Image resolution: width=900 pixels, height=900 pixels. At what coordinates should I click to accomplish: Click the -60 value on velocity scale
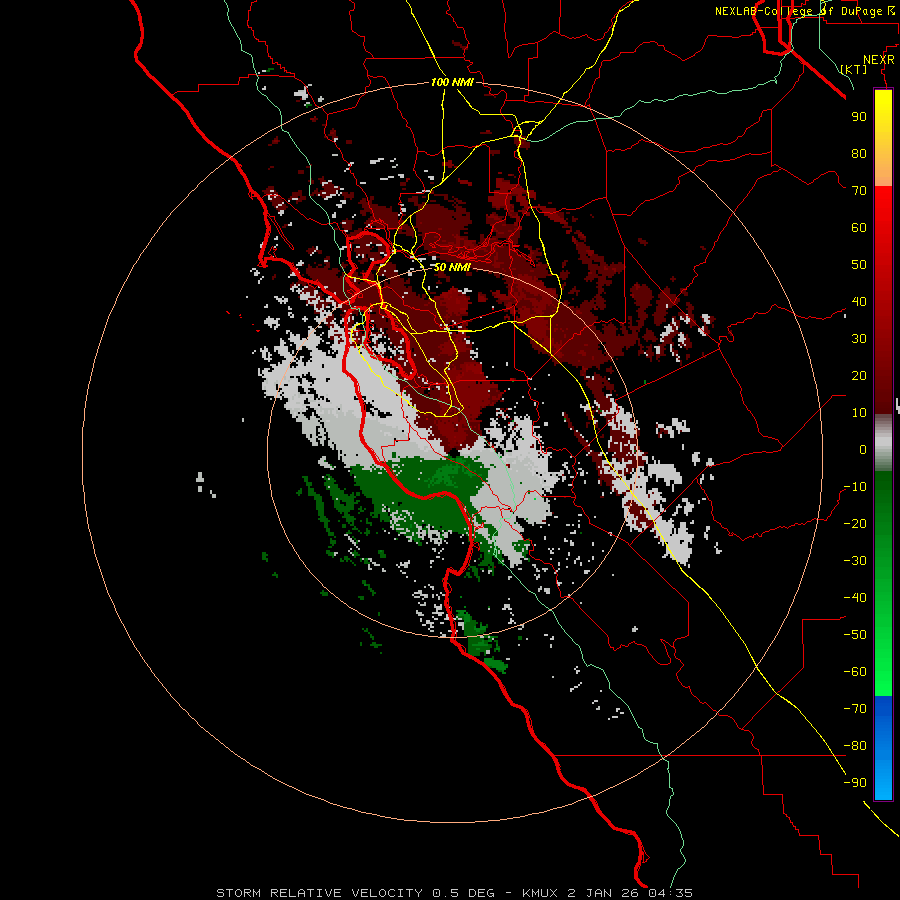tap(855, 672)
